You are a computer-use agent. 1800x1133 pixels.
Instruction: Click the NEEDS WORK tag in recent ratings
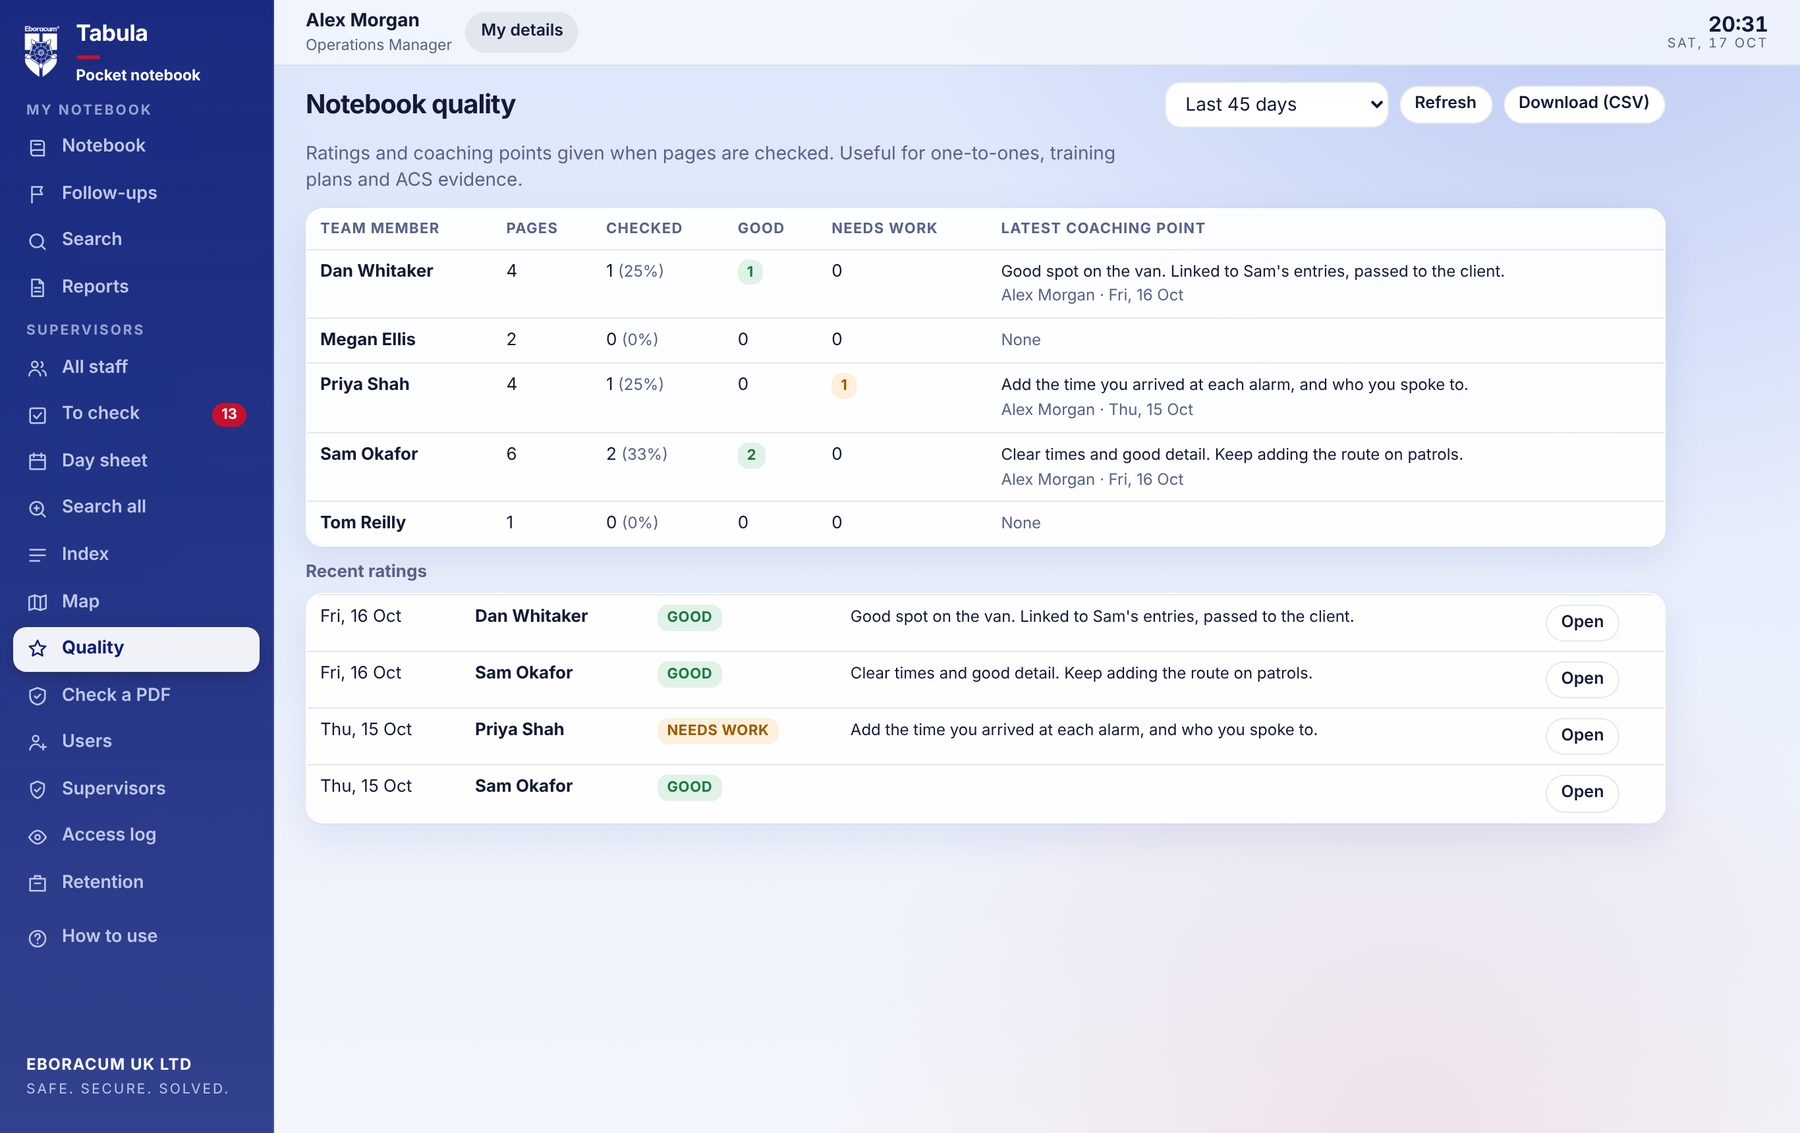tap(718, 730)
